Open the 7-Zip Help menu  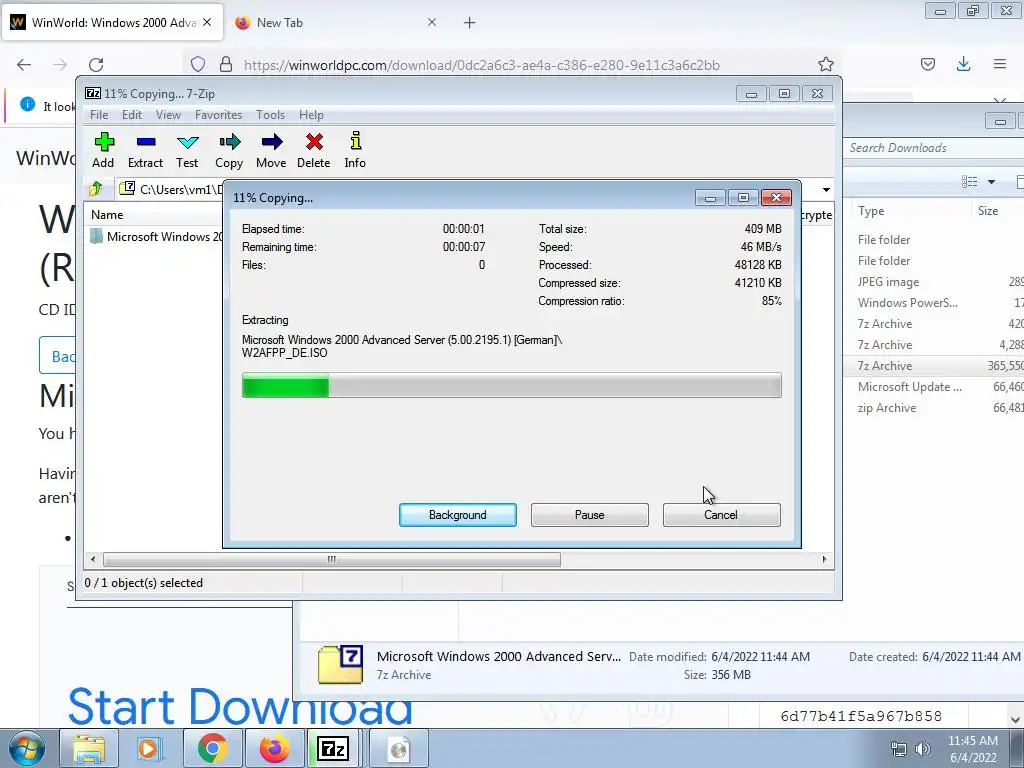[312, 115]
